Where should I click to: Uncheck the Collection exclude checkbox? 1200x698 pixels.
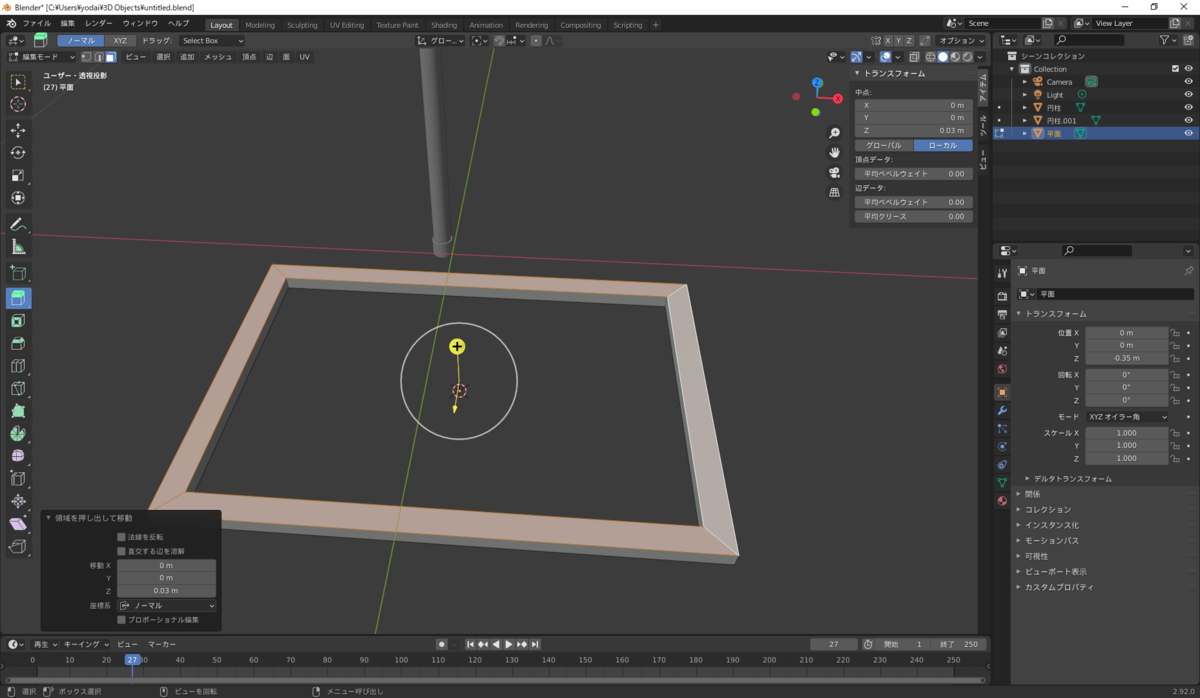pyautogui.click(x=1175, y=69)
